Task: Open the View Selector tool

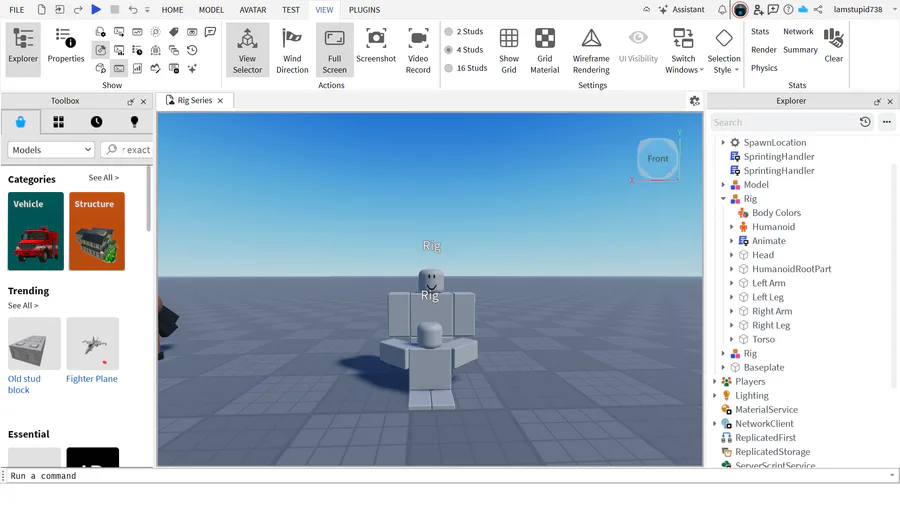Action: (x=247, y=49)
